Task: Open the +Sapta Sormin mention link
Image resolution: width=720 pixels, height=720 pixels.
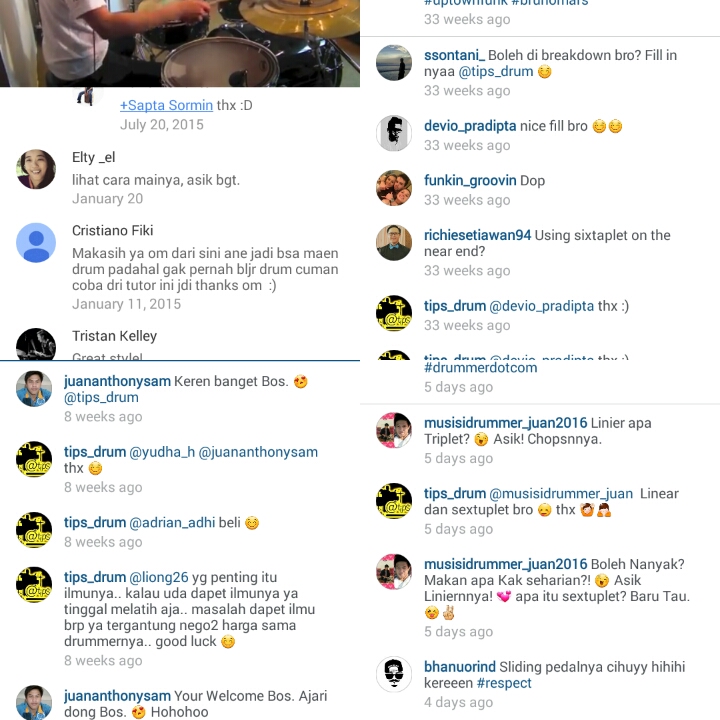Action: coord(166,105)
